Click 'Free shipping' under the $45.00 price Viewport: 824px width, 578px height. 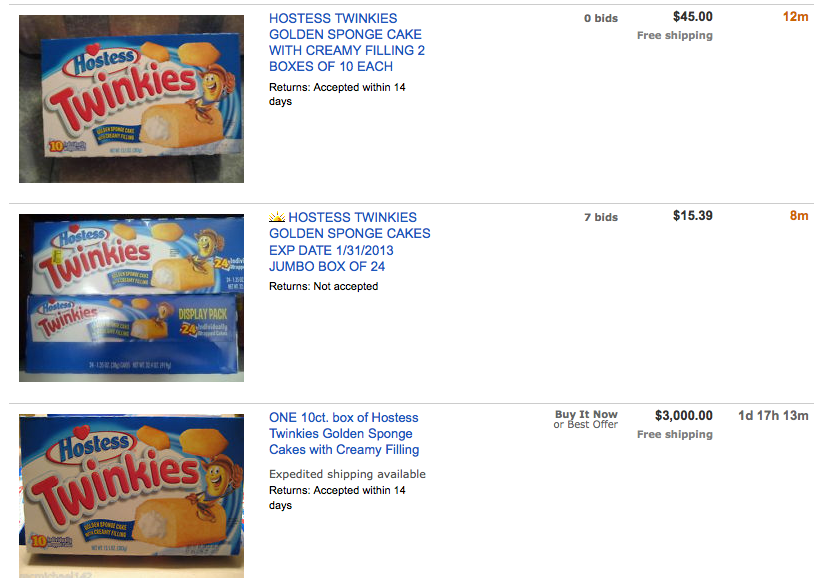675,36
